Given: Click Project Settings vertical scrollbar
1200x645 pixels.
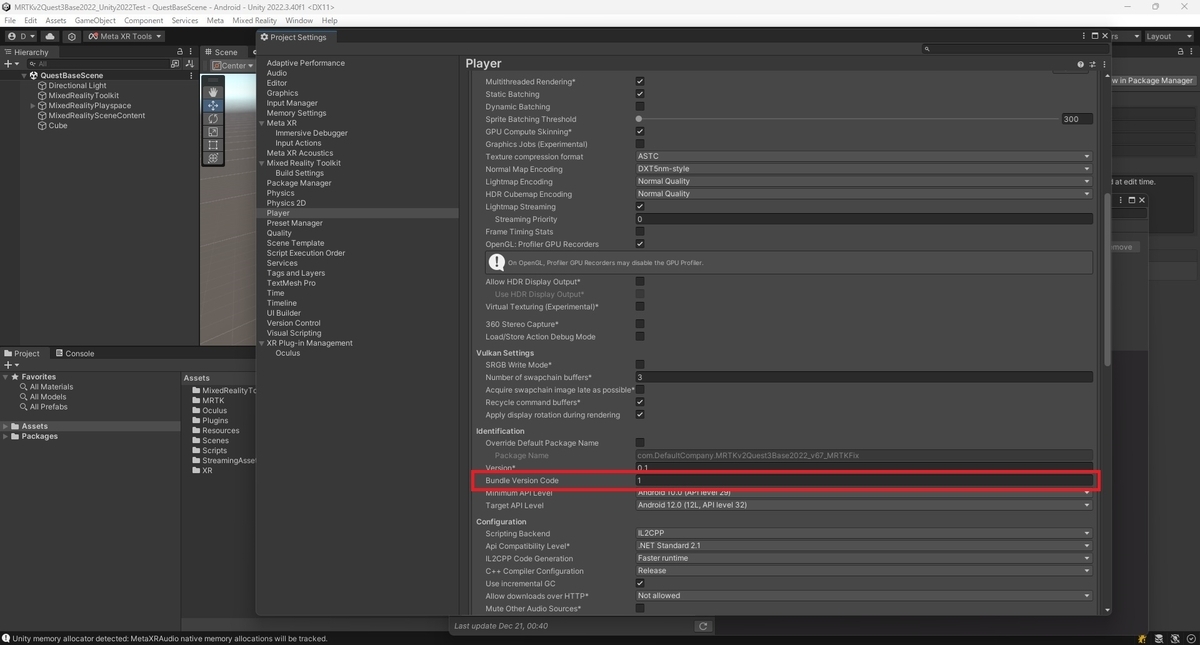Looking at the screenshot, I should pos(1106,280).
